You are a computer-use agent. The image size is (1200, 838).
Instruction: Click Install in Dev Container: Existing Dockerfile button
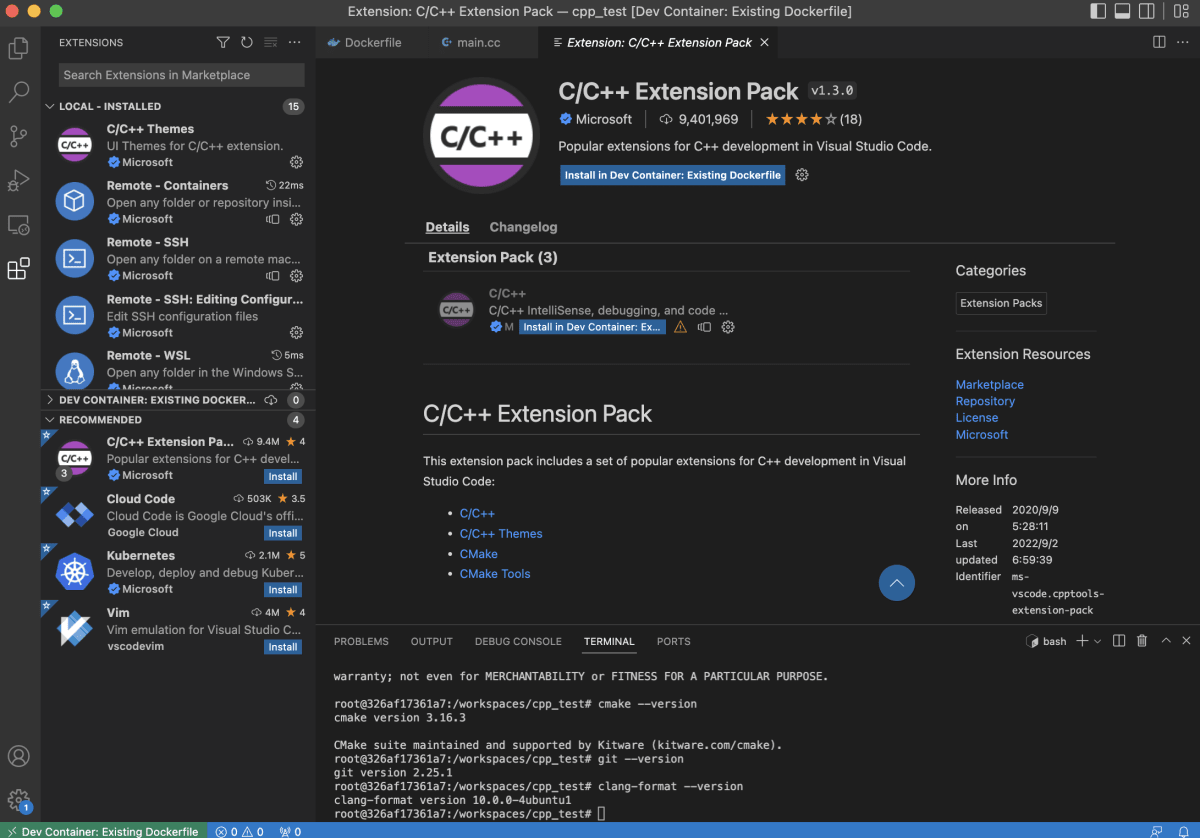[672, 175]
